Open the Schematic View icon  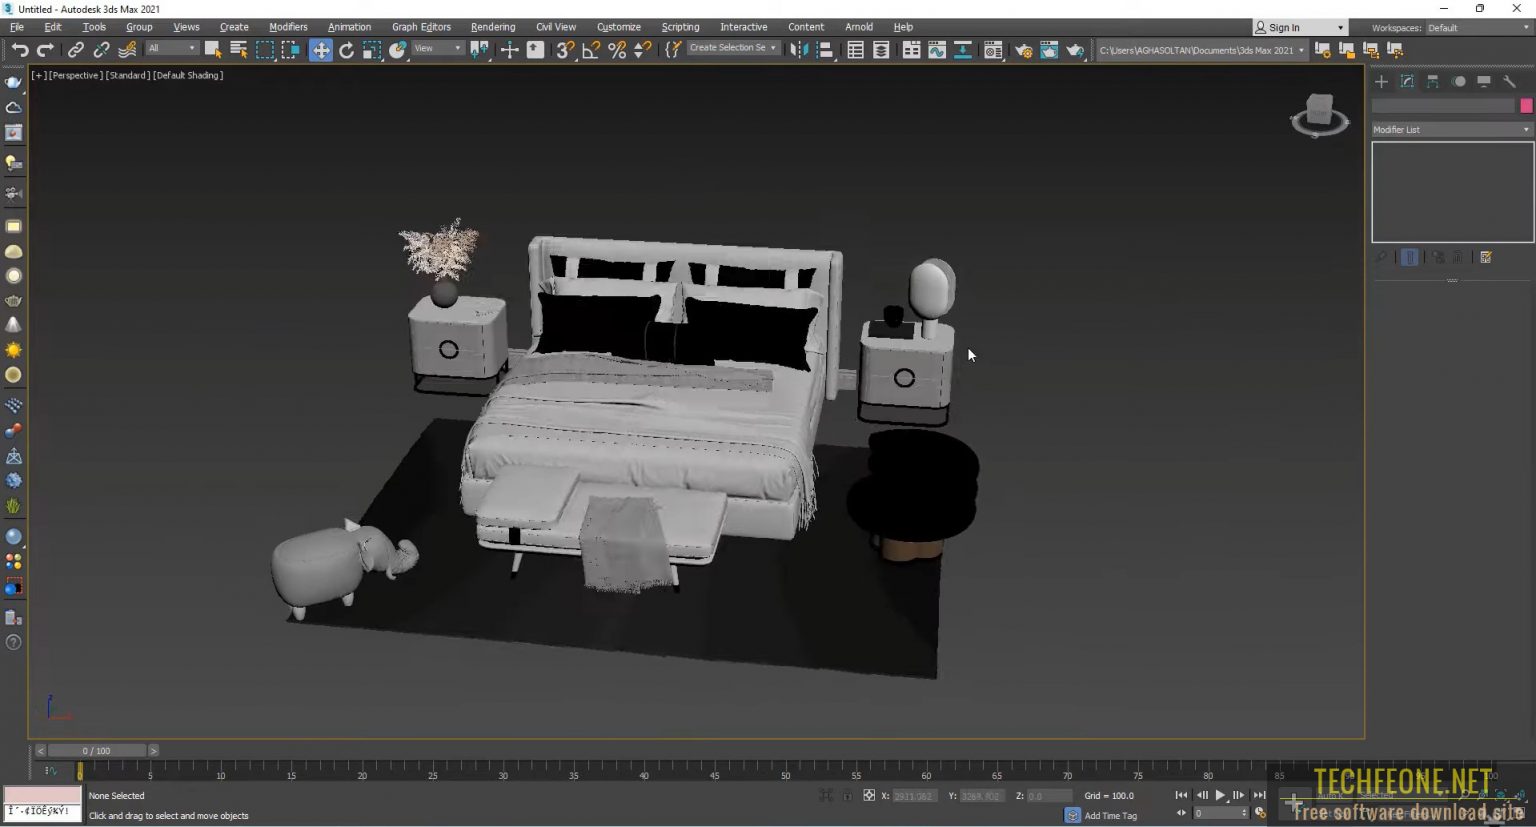point(963,50)
